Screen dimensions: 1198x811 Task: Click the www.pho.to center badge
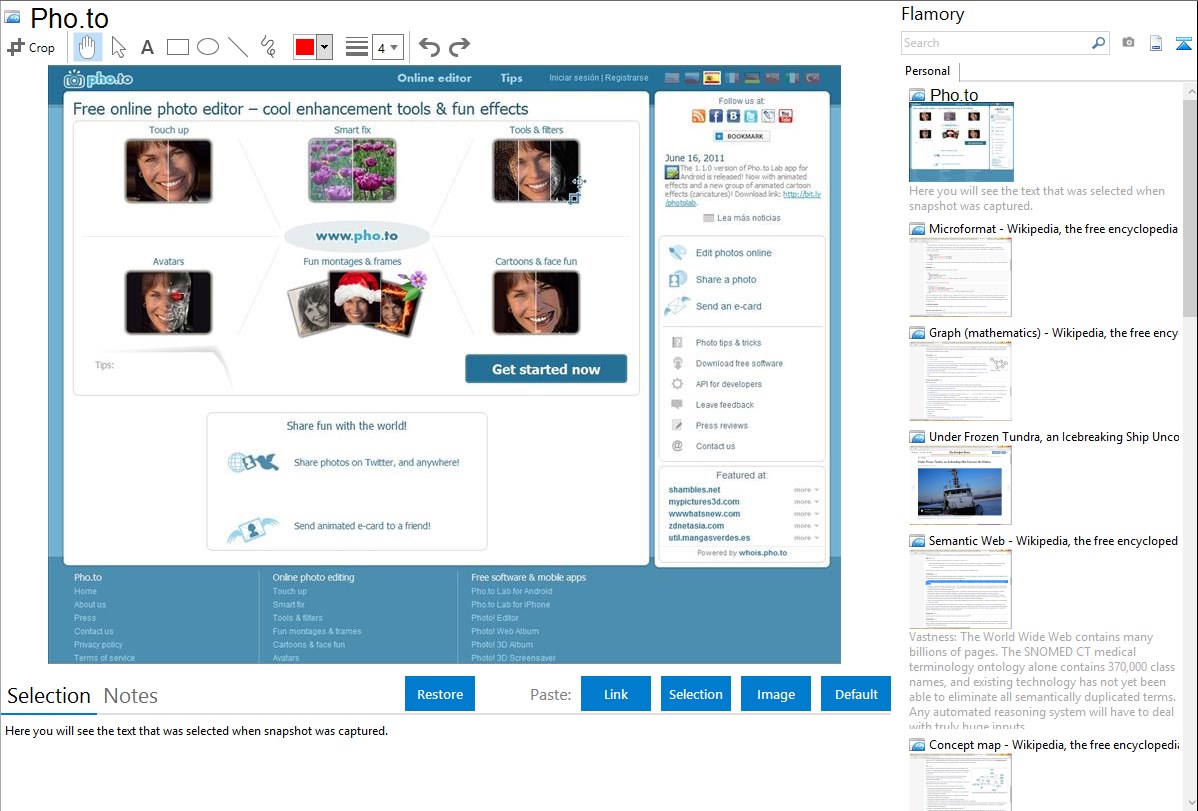tap(357, 235)
